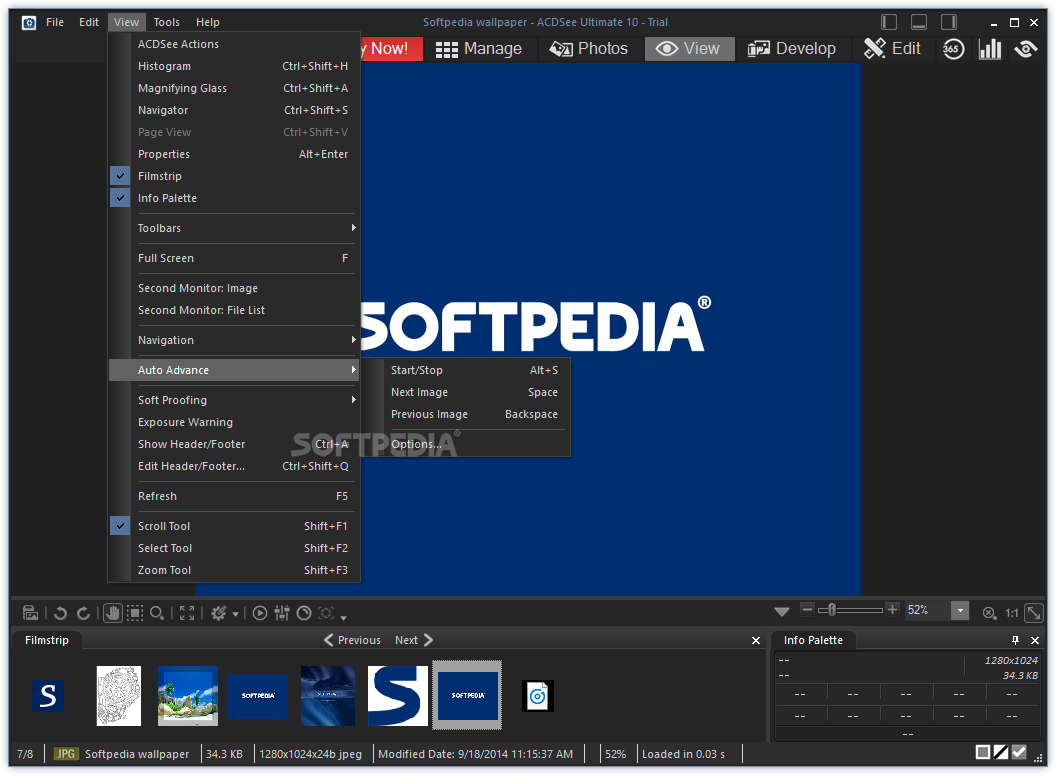Expand the Toolbars submenu
1056x775 pixels.
[x=233, y=228]
